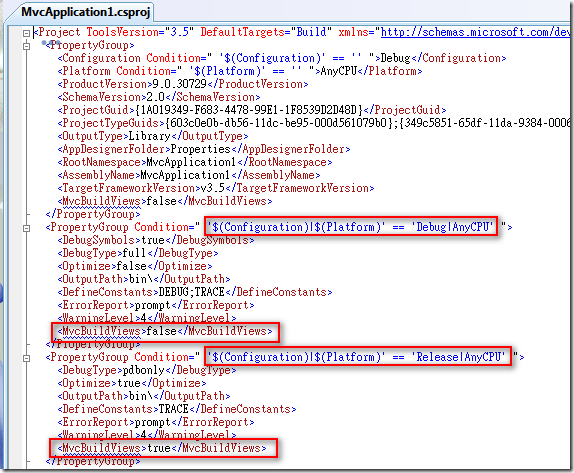574x473 pixels.
Task: Click DefineConstants DEBUG;TRACE line
Action: pyautogui.click(x=195, y=292)
